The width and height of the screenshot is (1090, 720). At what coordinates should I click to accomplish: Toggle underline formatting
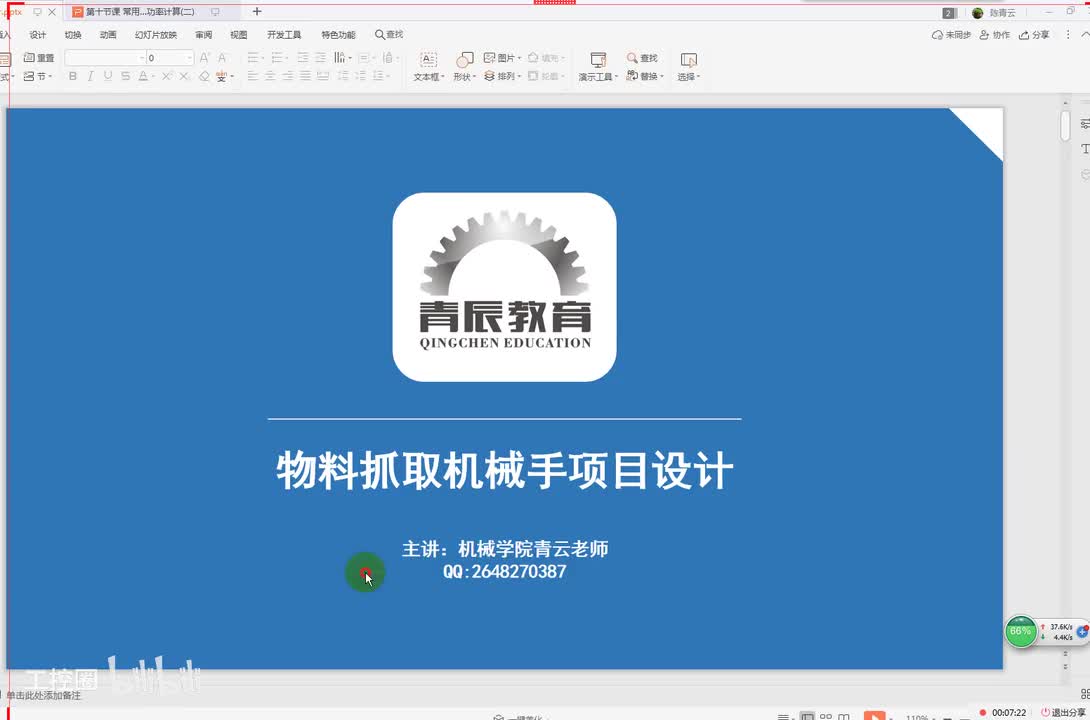pos(108,76)
